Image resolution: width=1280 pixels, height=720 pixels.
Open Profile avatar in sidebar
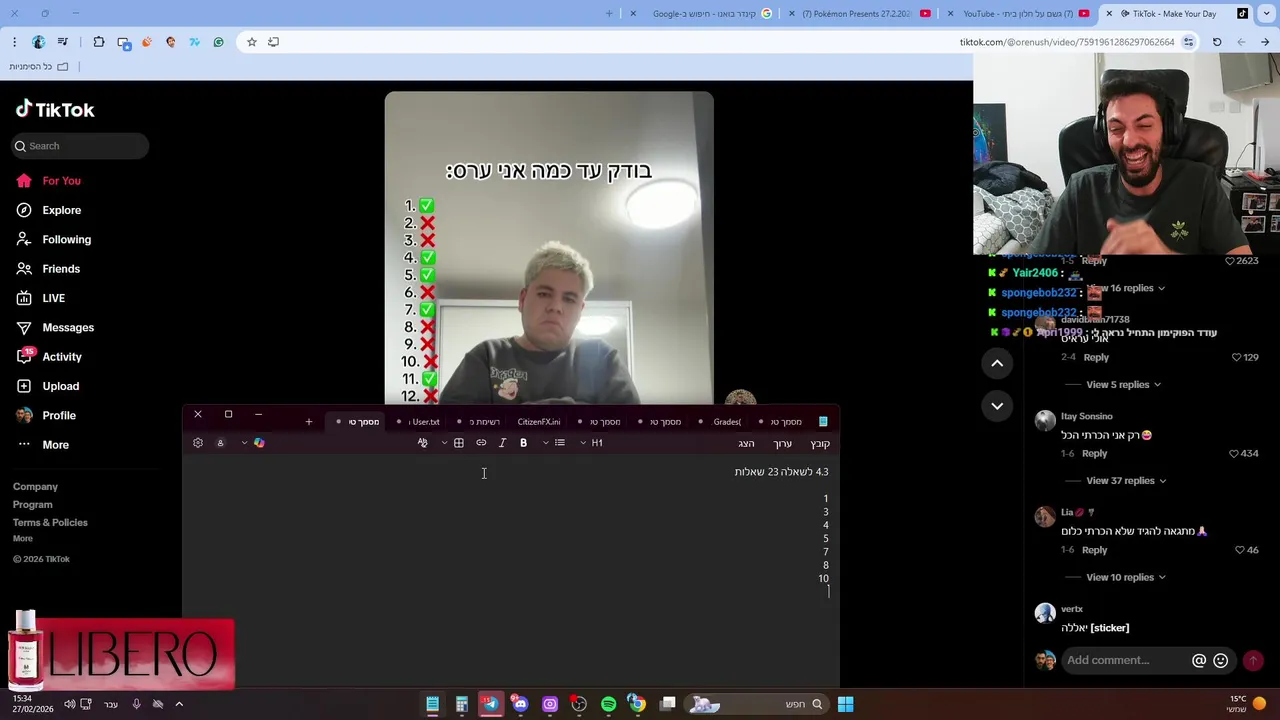pos(24,415)
